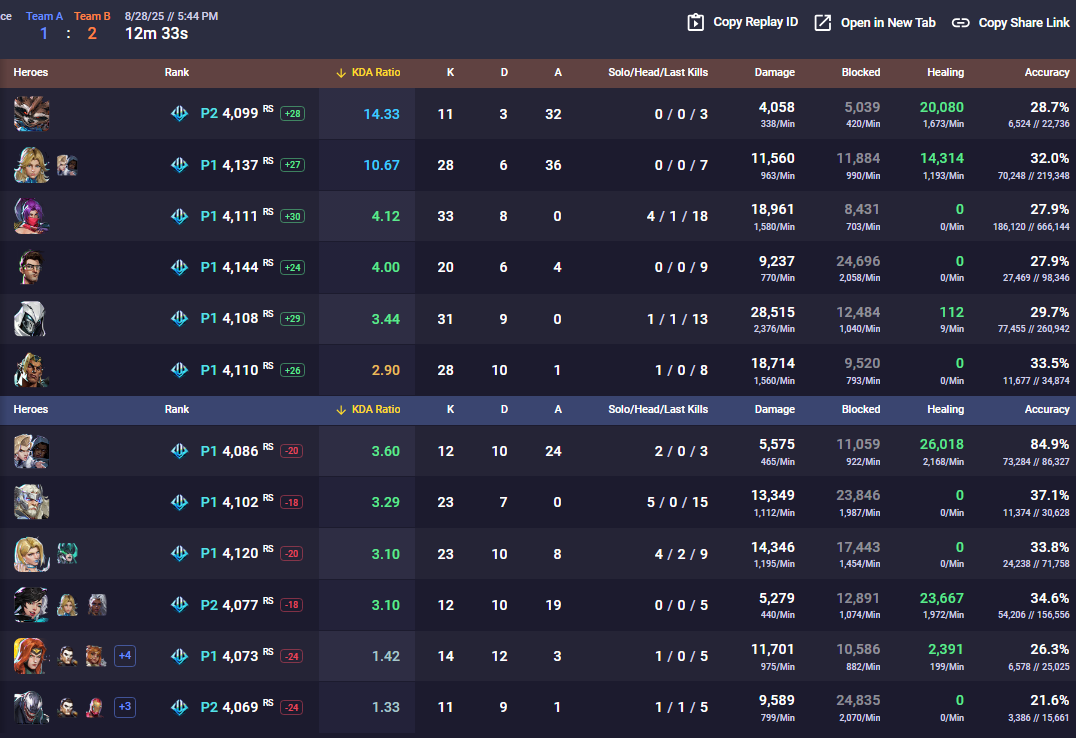Click third hero icon in P2 4,069 row
This screenshot has width=1076, height=738.
coord(95,707)
